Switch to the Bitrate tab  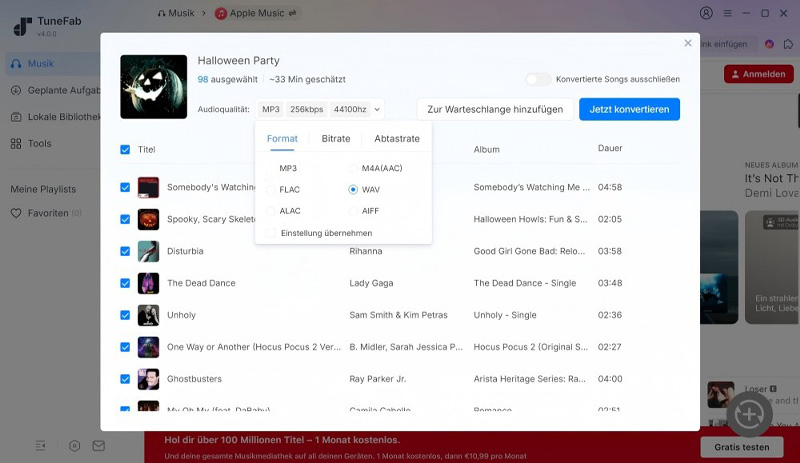pos(336,139)
